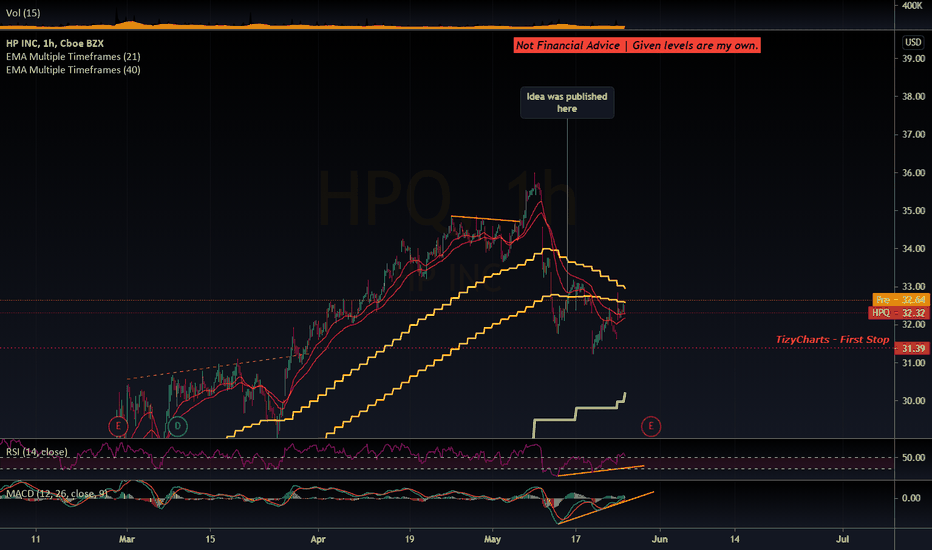
Task: Click the 400K volume axis label
Action: click(x=912, y=5)
